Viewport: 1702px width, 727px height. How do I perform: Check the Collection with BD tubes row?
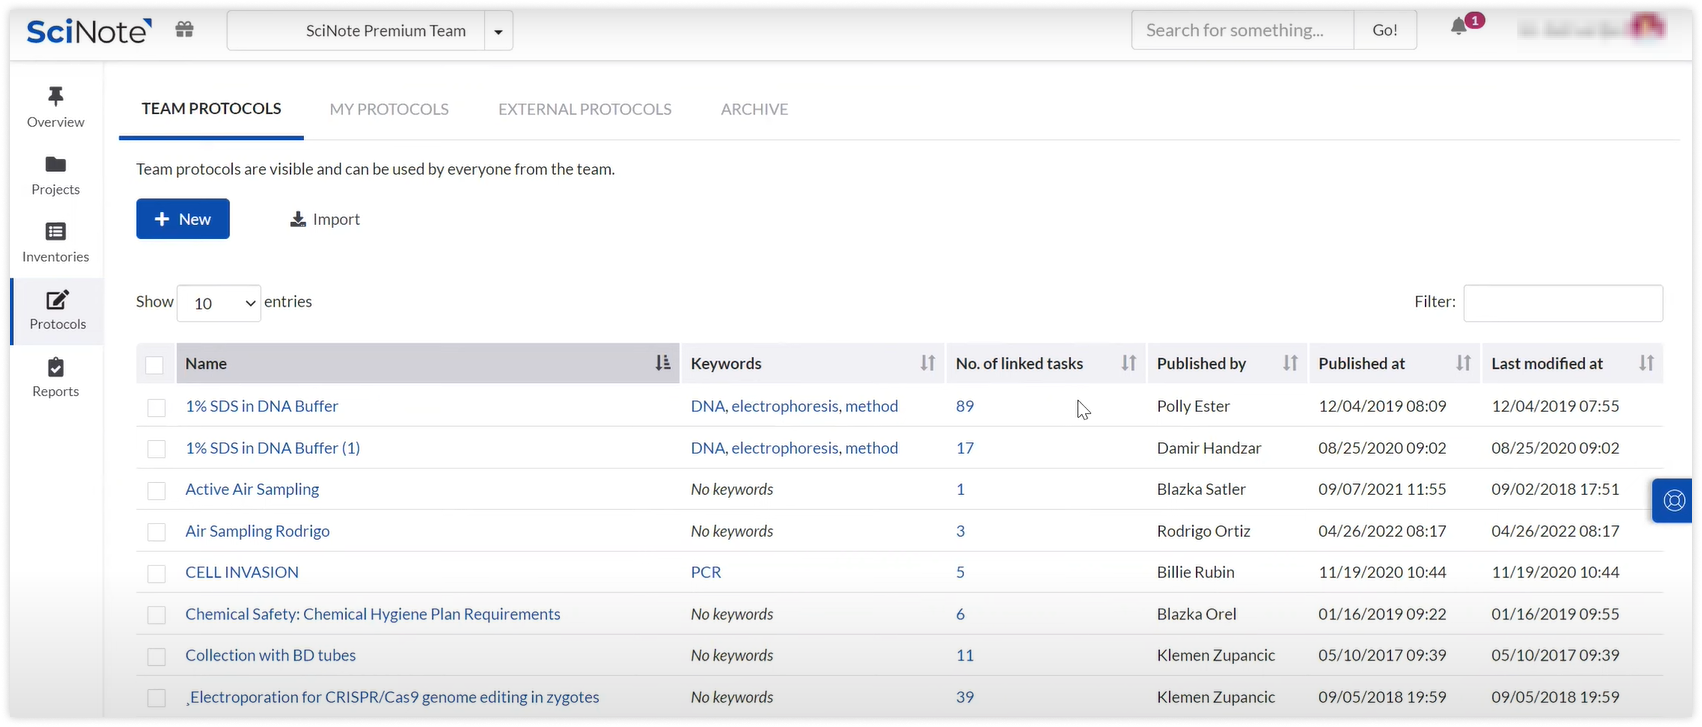(x=156, y=656)
